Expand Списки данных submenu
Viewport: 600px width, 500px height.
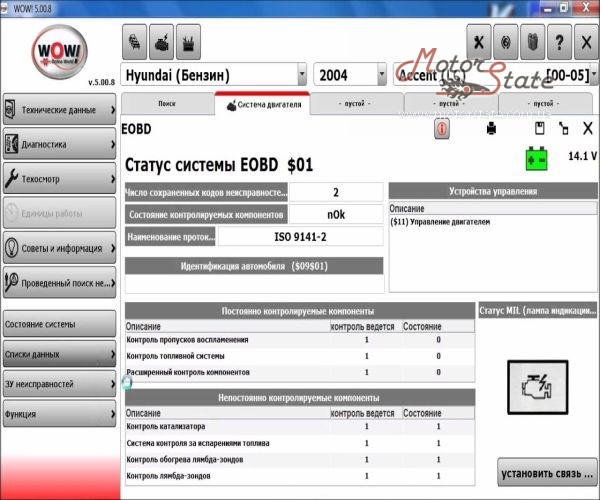coord(59,354)
